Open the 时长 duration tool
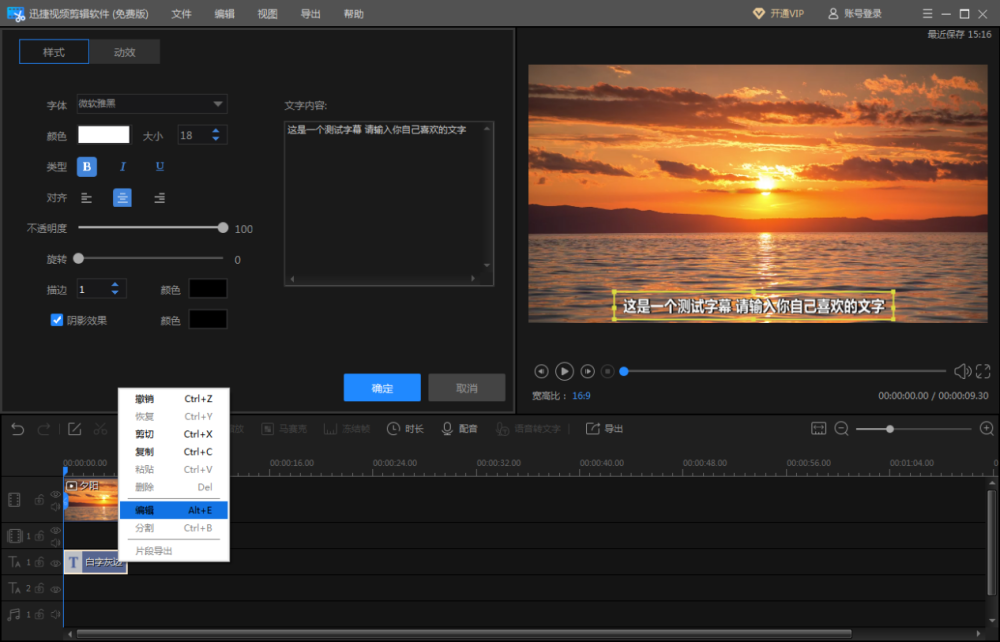 [406, 429]
